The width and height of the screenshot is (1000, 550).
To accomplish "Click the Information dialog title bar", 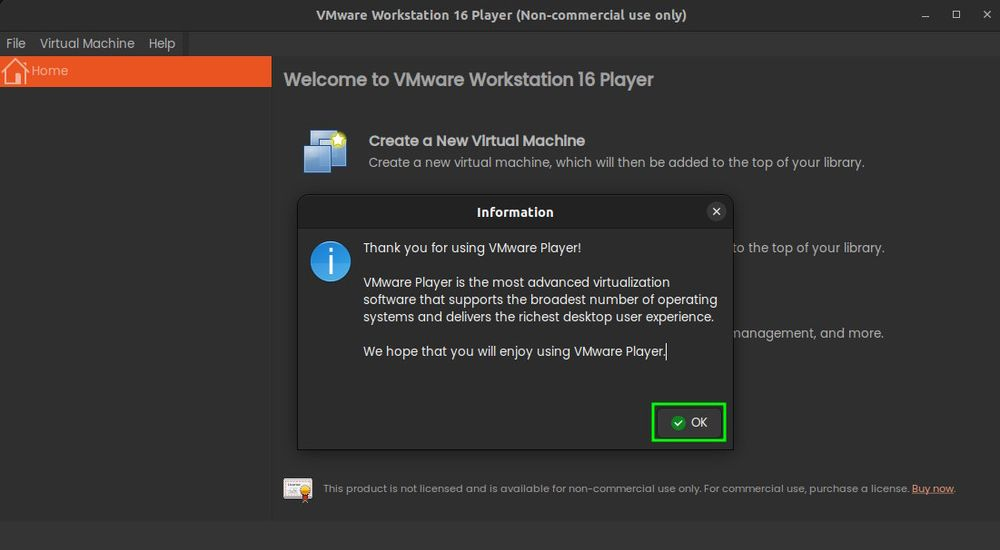I will click(514, 212).
